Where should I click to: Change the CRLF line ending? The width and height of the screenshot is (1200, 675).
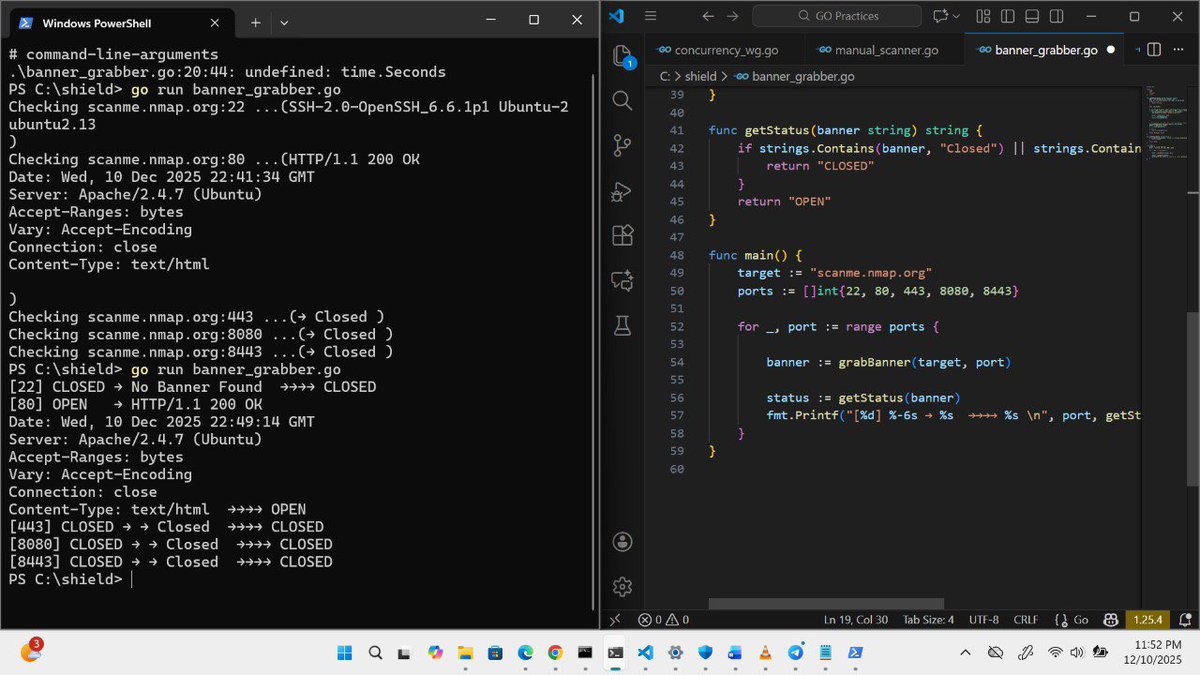pos(1026,620)
